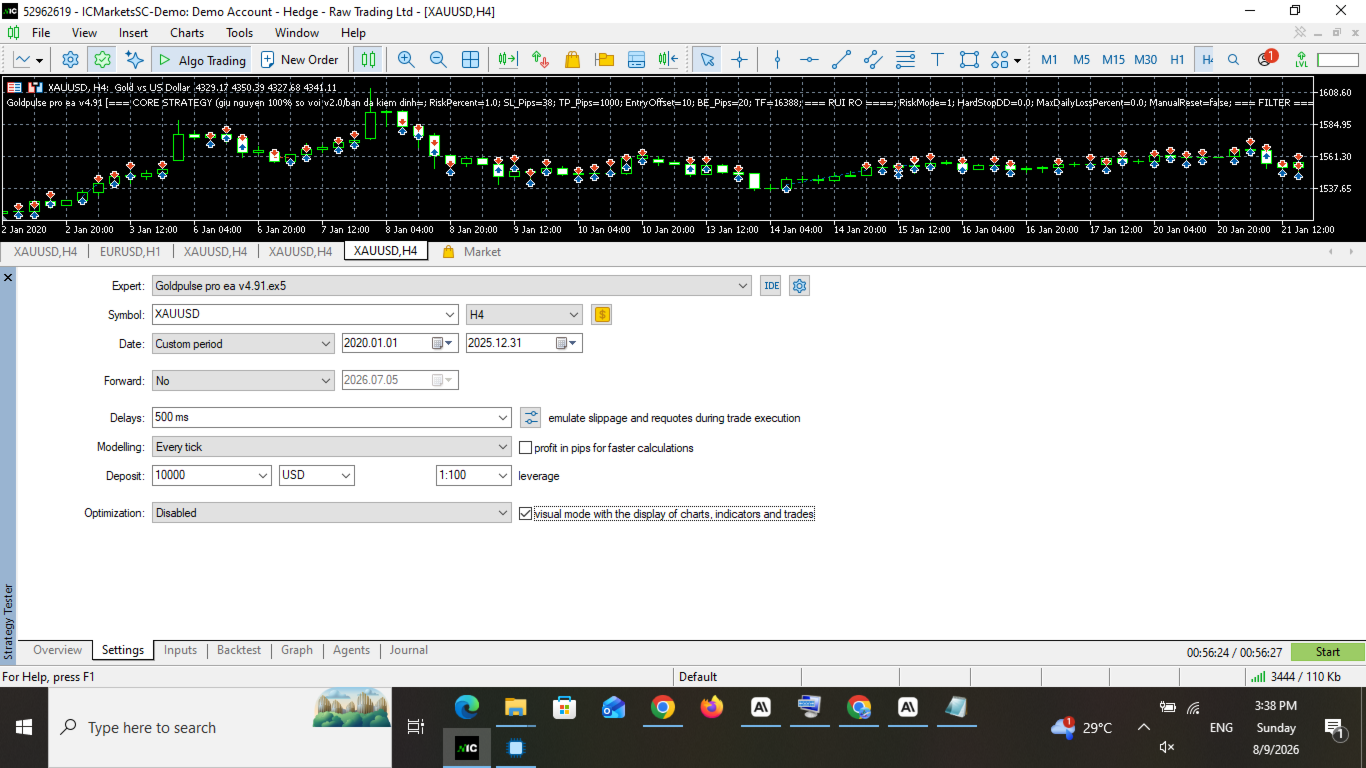Click the toolbar search magnifier icon
Image resolution: width=1366 pixels, height=768 pixels.
coord(1233,59)
